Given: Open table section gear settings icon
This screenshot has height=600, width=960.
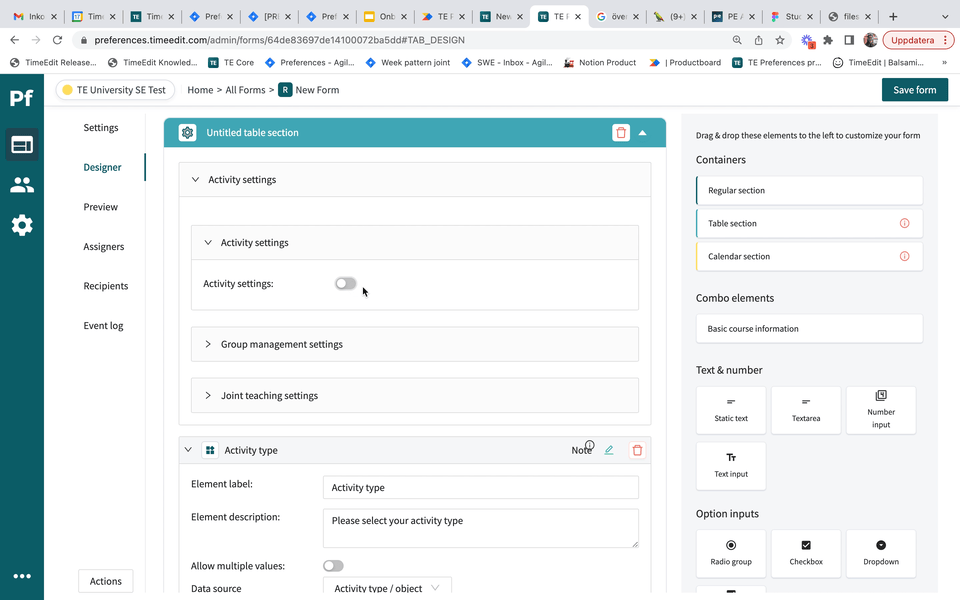Looking at the screenshot, I should [187, 132].
